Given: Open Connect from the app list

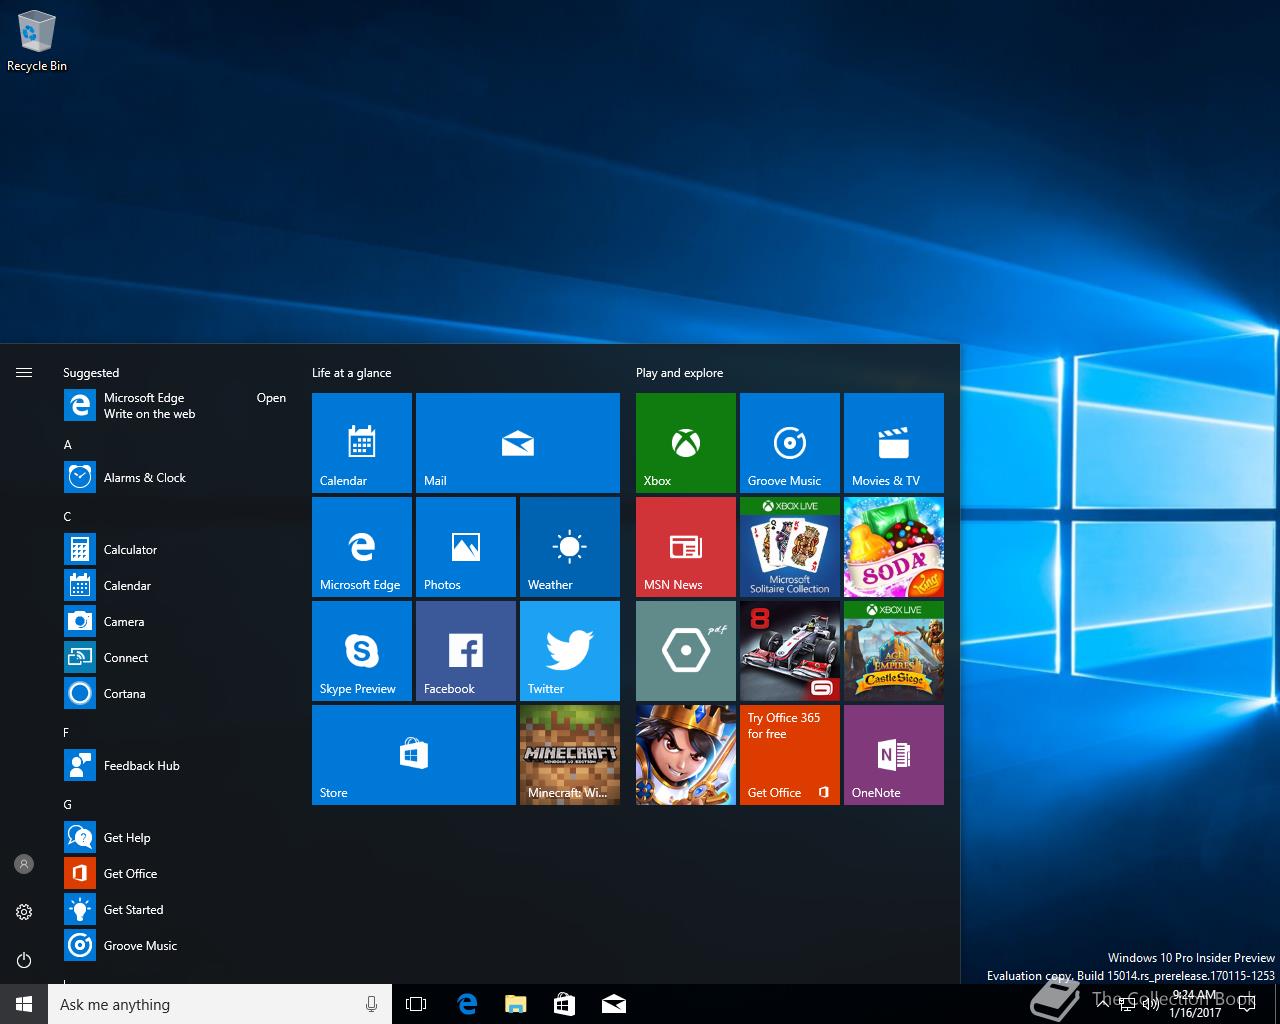Looking at the screenshot, I should (176, 658).
